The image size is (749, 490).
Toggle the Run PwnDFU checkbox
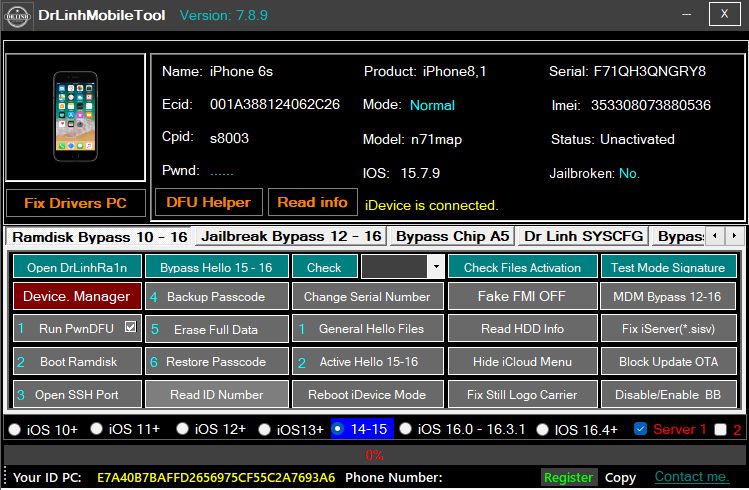click(130, 327)
